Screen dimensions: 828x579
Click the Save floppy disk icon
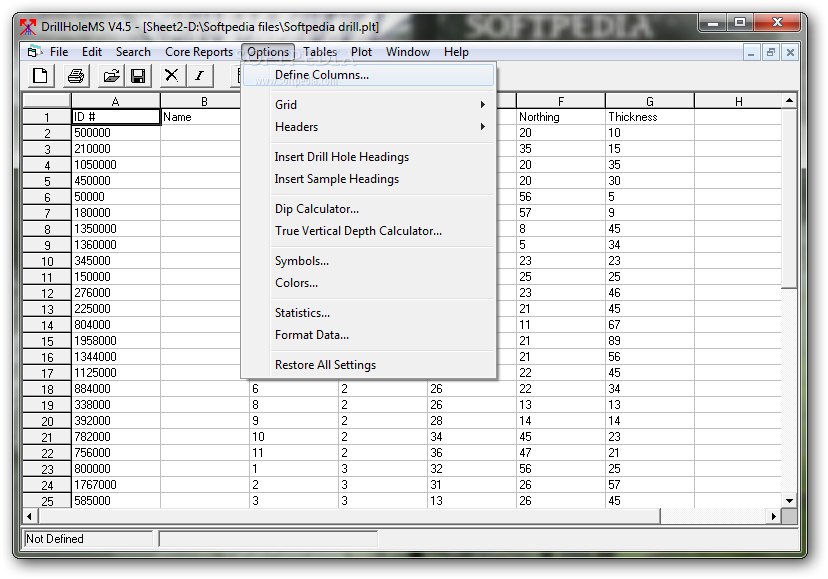[x=138, y=76]
